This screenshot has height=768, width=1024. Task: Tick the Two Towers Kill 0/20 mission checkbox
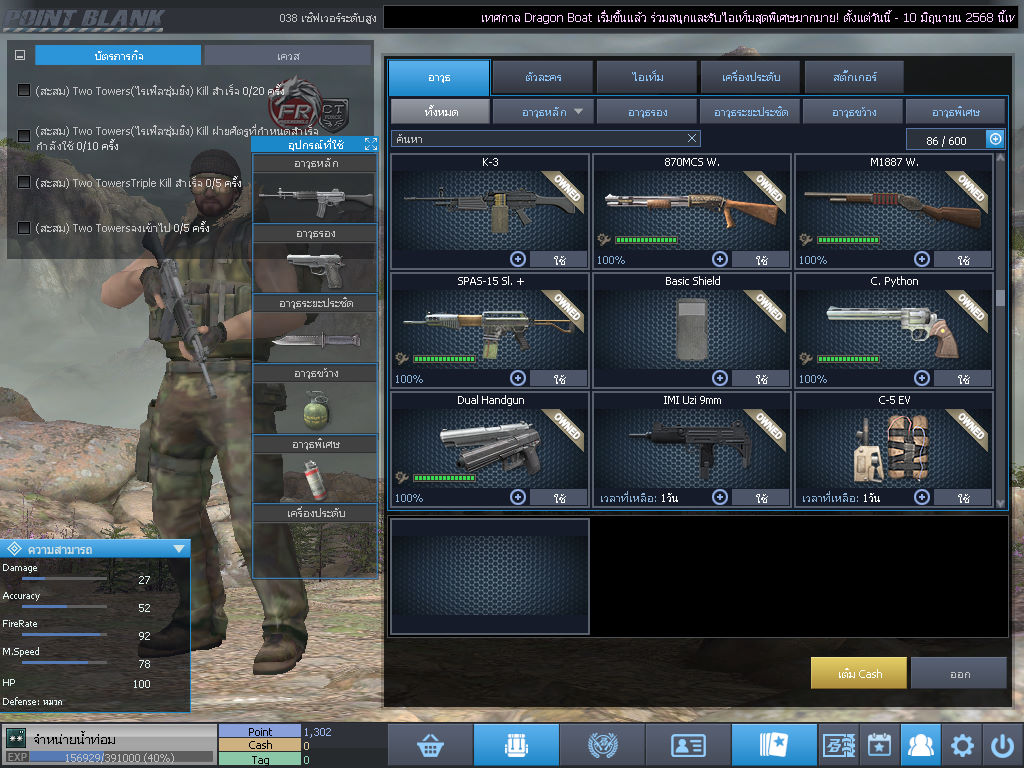point(24,90)
